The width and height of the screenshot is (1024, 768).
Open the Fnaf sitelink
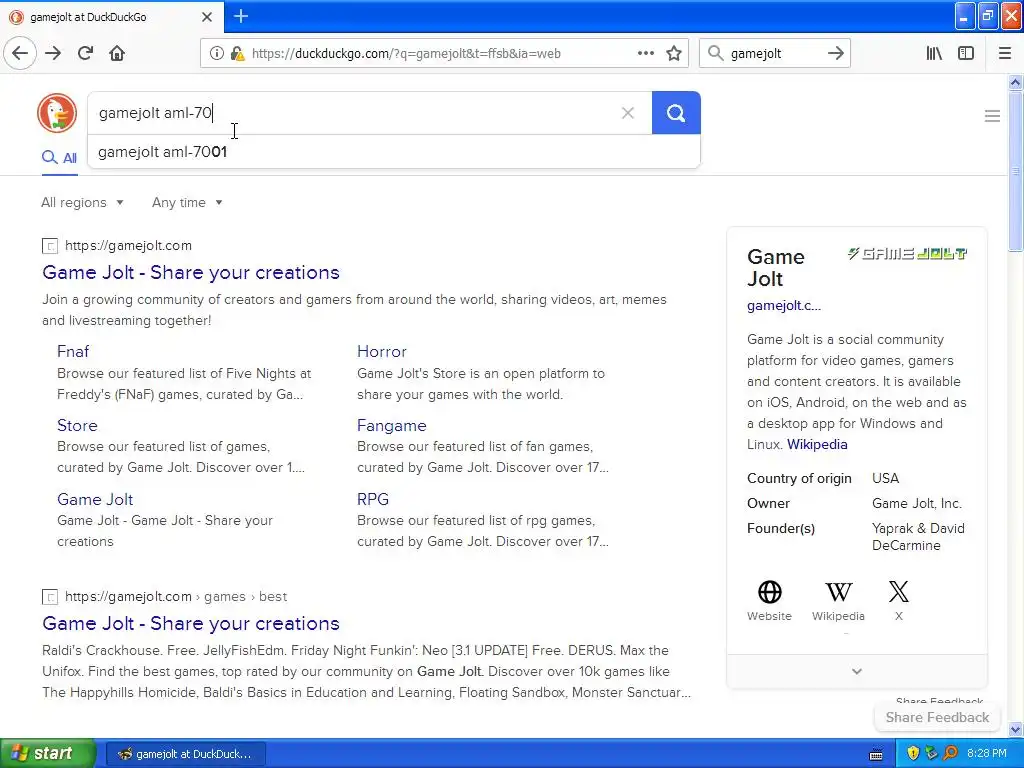tap(73, 351)
